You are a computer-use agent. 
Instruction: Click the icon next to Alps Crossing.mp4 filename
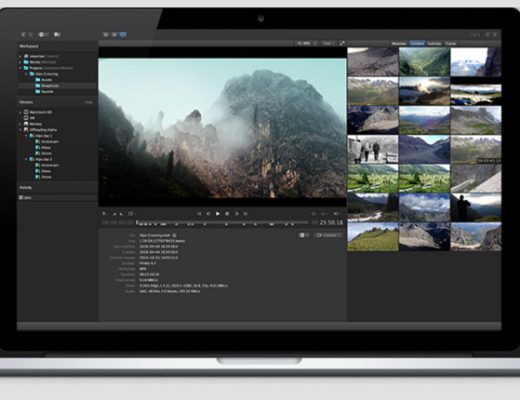click(174, 235)
